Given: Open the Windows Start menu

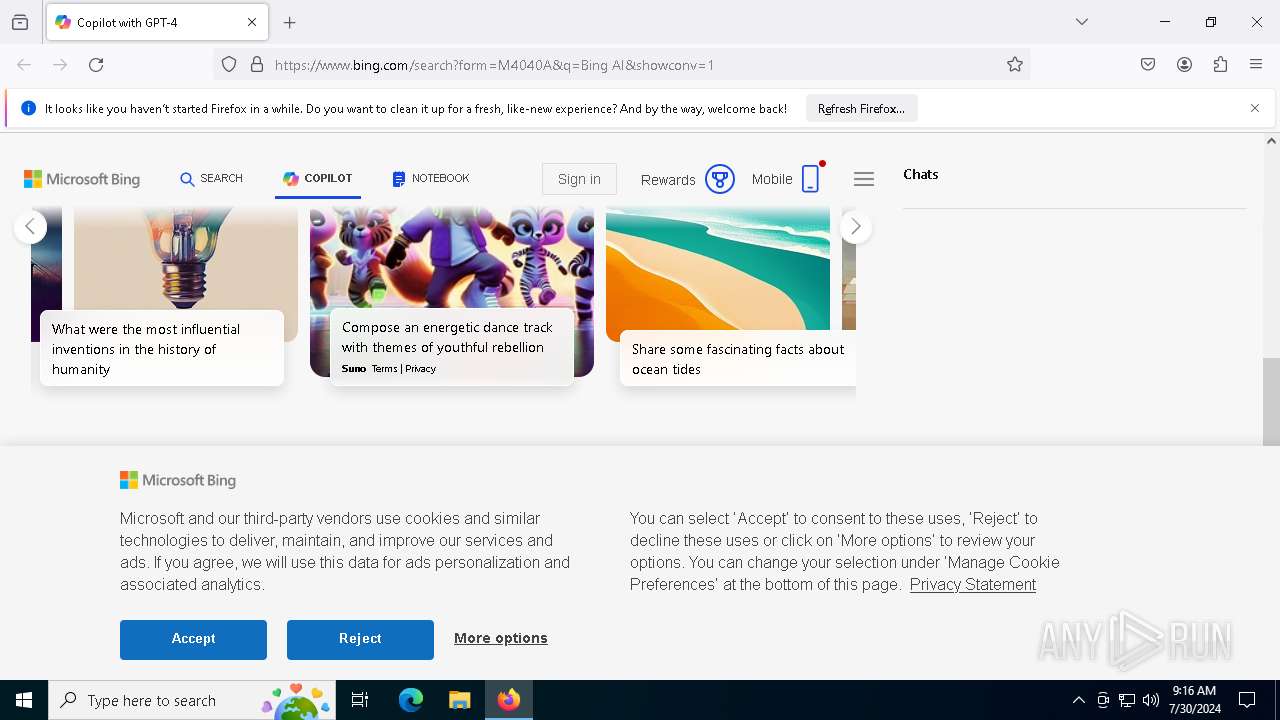Looking at the screenshot, I should 24,700.
